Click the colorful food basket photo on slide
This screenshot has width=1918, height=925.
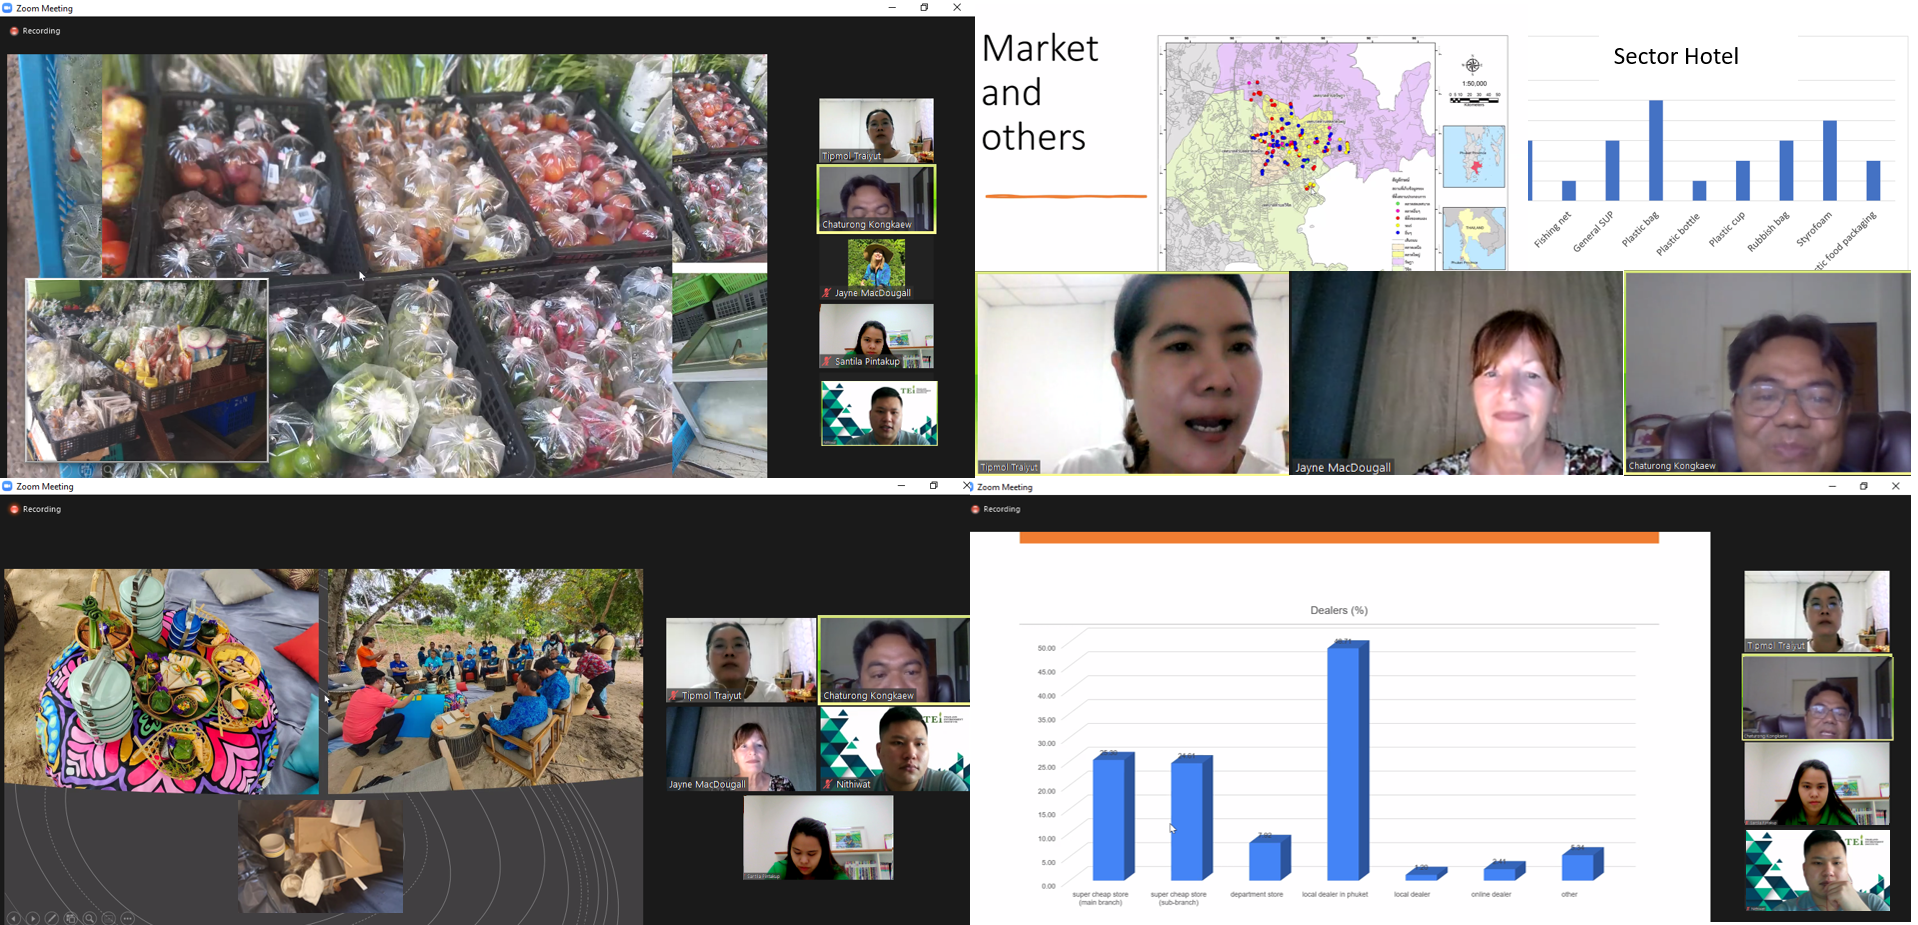coord(162,681)
